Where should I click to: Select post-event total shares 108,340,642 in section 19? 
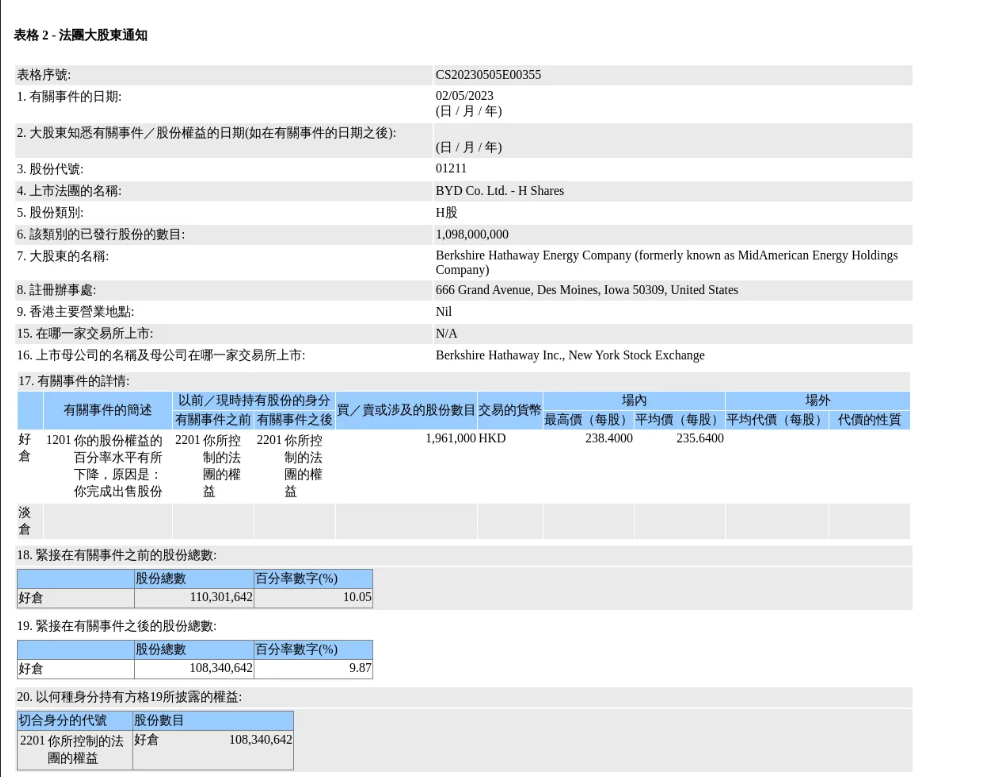click(221, 668)
